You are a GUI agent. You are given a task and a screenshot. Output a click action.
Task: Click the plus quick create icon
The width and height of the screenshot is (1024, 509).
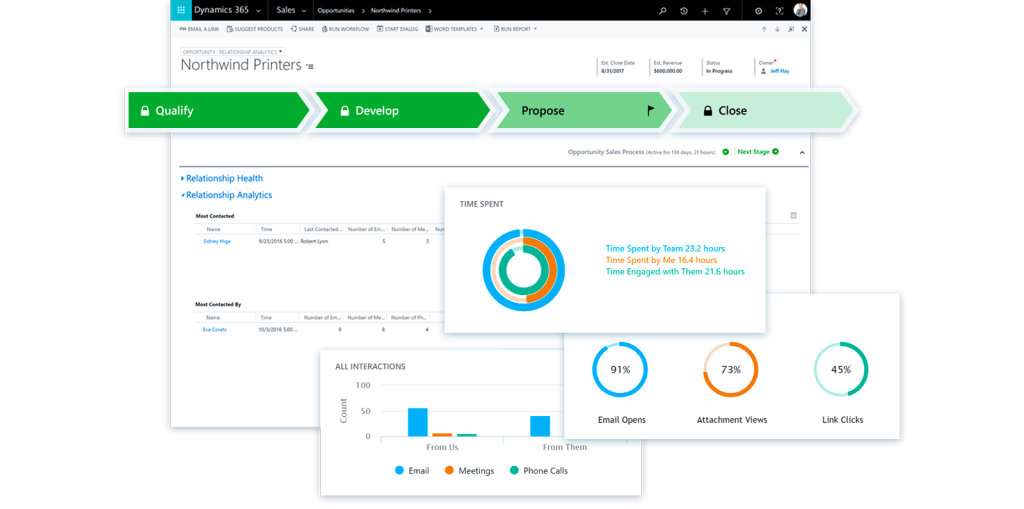[705, 11]
